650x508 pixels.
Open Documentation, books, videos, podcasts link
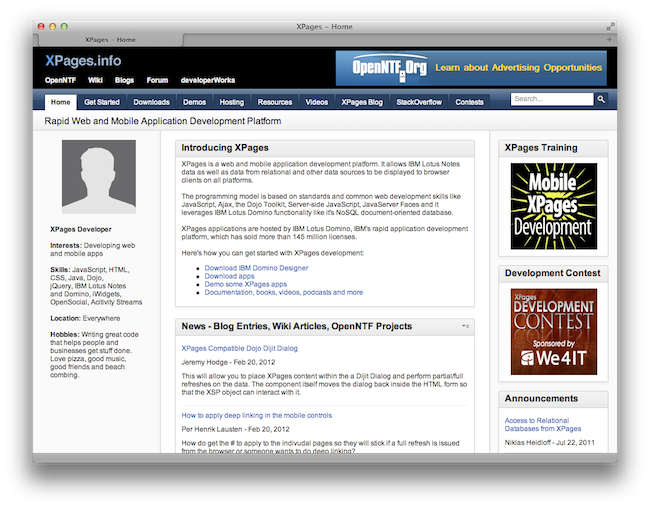point(284,292)
